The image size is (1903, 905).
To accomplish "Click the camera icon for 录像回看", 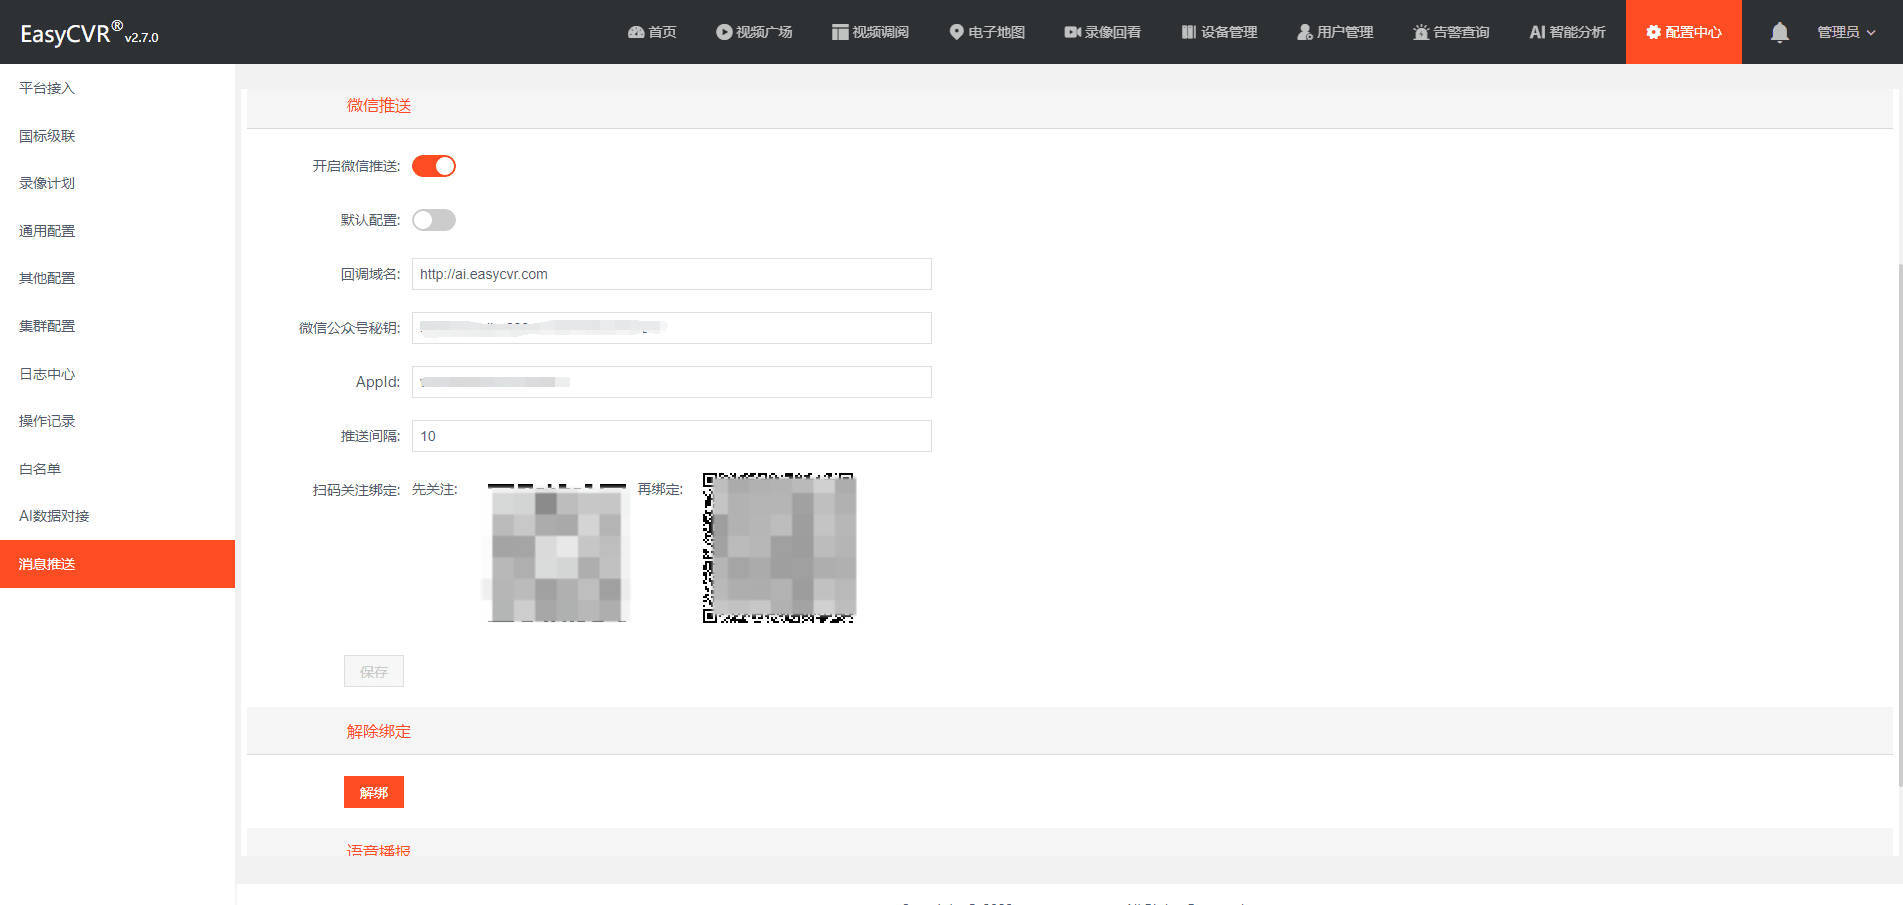I will 1072,32.
